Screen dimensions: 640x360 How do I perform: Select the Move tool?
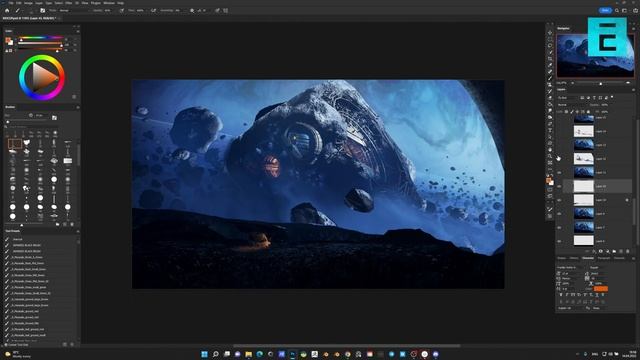pyautogui.click(x=550, y=33)
